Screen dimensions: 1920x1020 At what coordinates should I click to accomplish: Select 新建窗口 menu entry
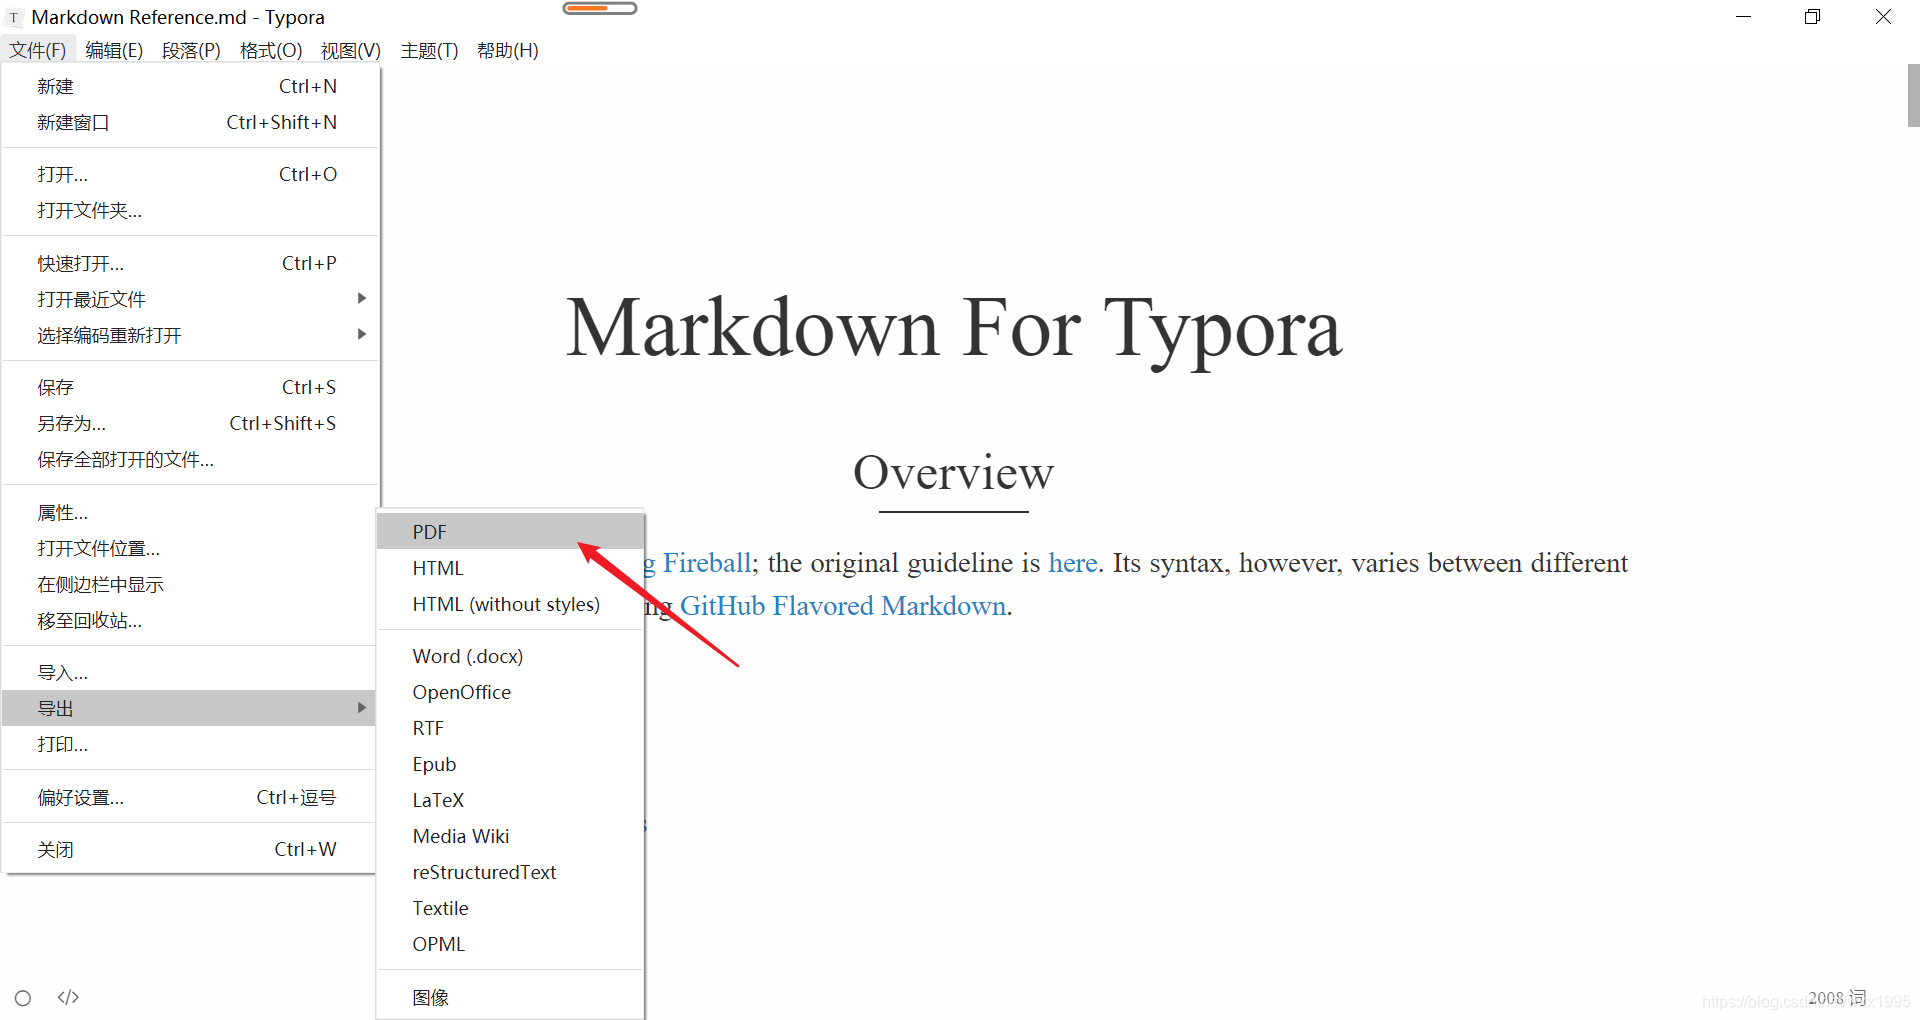click(190, 123)
